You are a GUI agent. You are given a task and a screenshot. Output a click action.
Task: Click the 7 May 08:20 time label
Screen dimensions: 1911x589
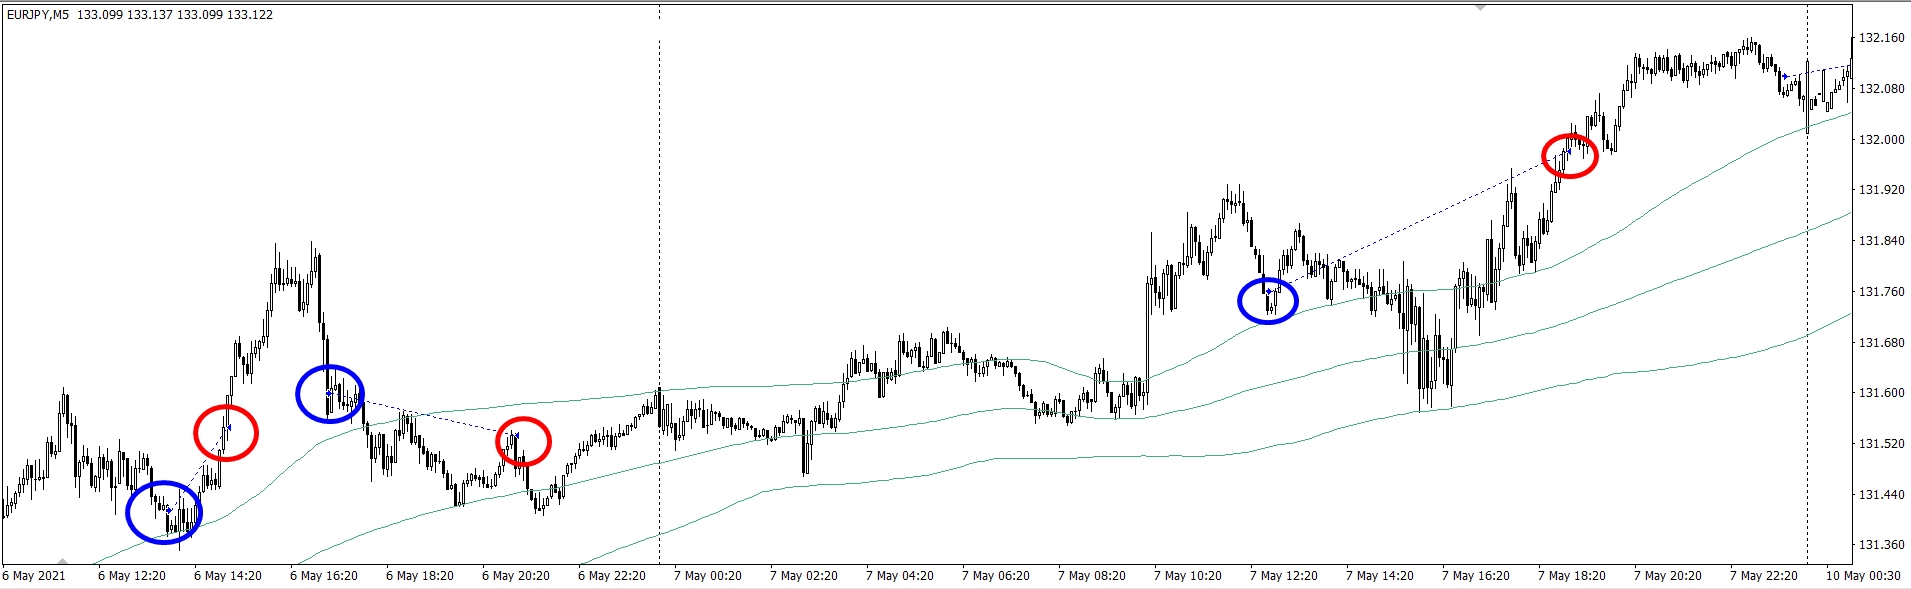point(1092,576)
